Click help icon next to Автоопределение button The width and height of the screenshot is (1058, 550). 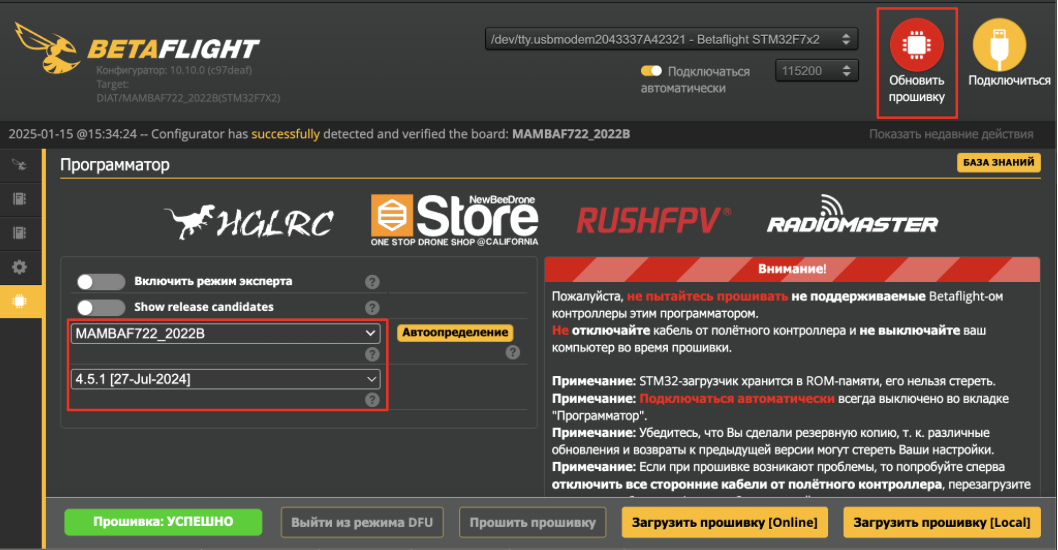pos(513,352)
